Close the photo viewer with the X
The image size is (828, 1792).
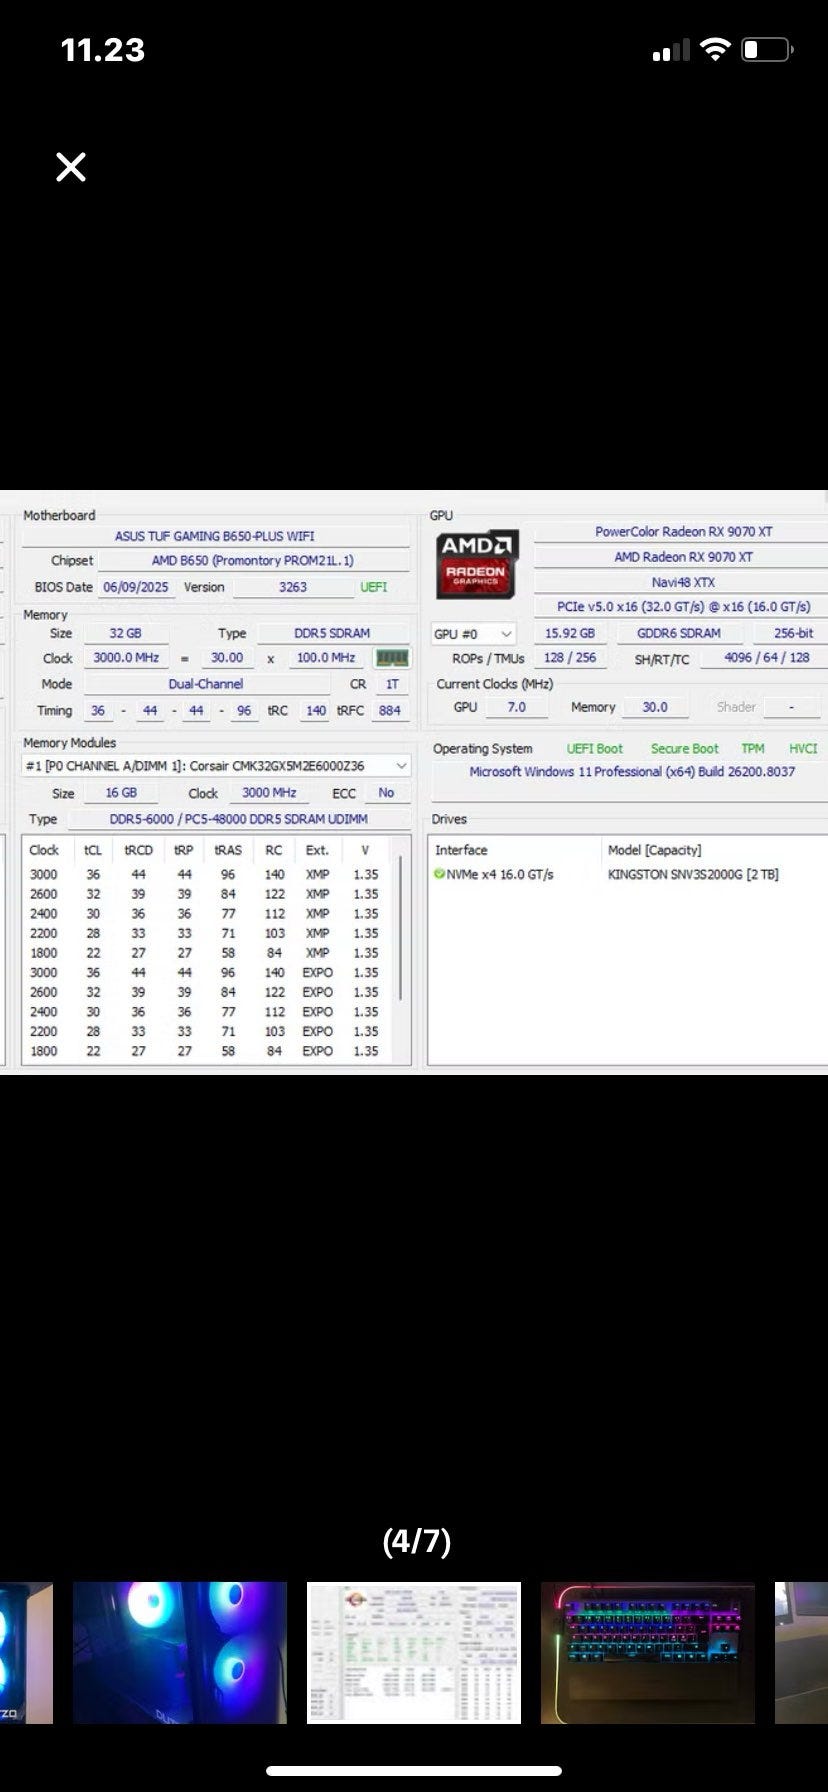[x=71, y=167]
